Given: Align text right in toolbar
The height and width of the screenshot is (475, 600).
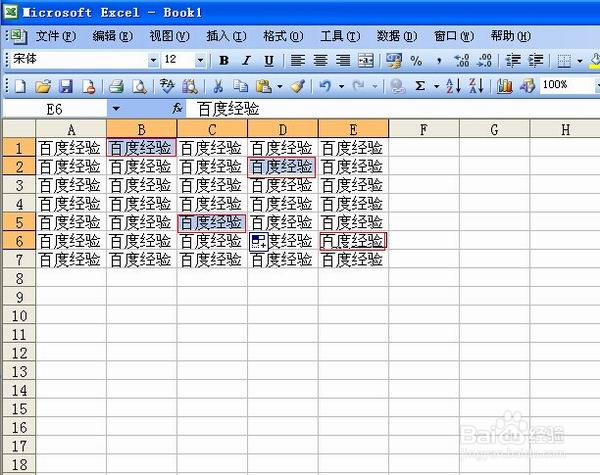Looking at the screenshot, I should coord(343,60).
